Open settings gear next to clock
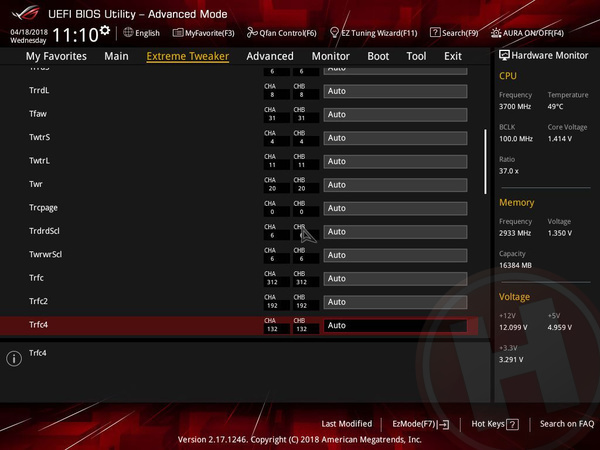 pyautogui.click(x=105, y=30)
